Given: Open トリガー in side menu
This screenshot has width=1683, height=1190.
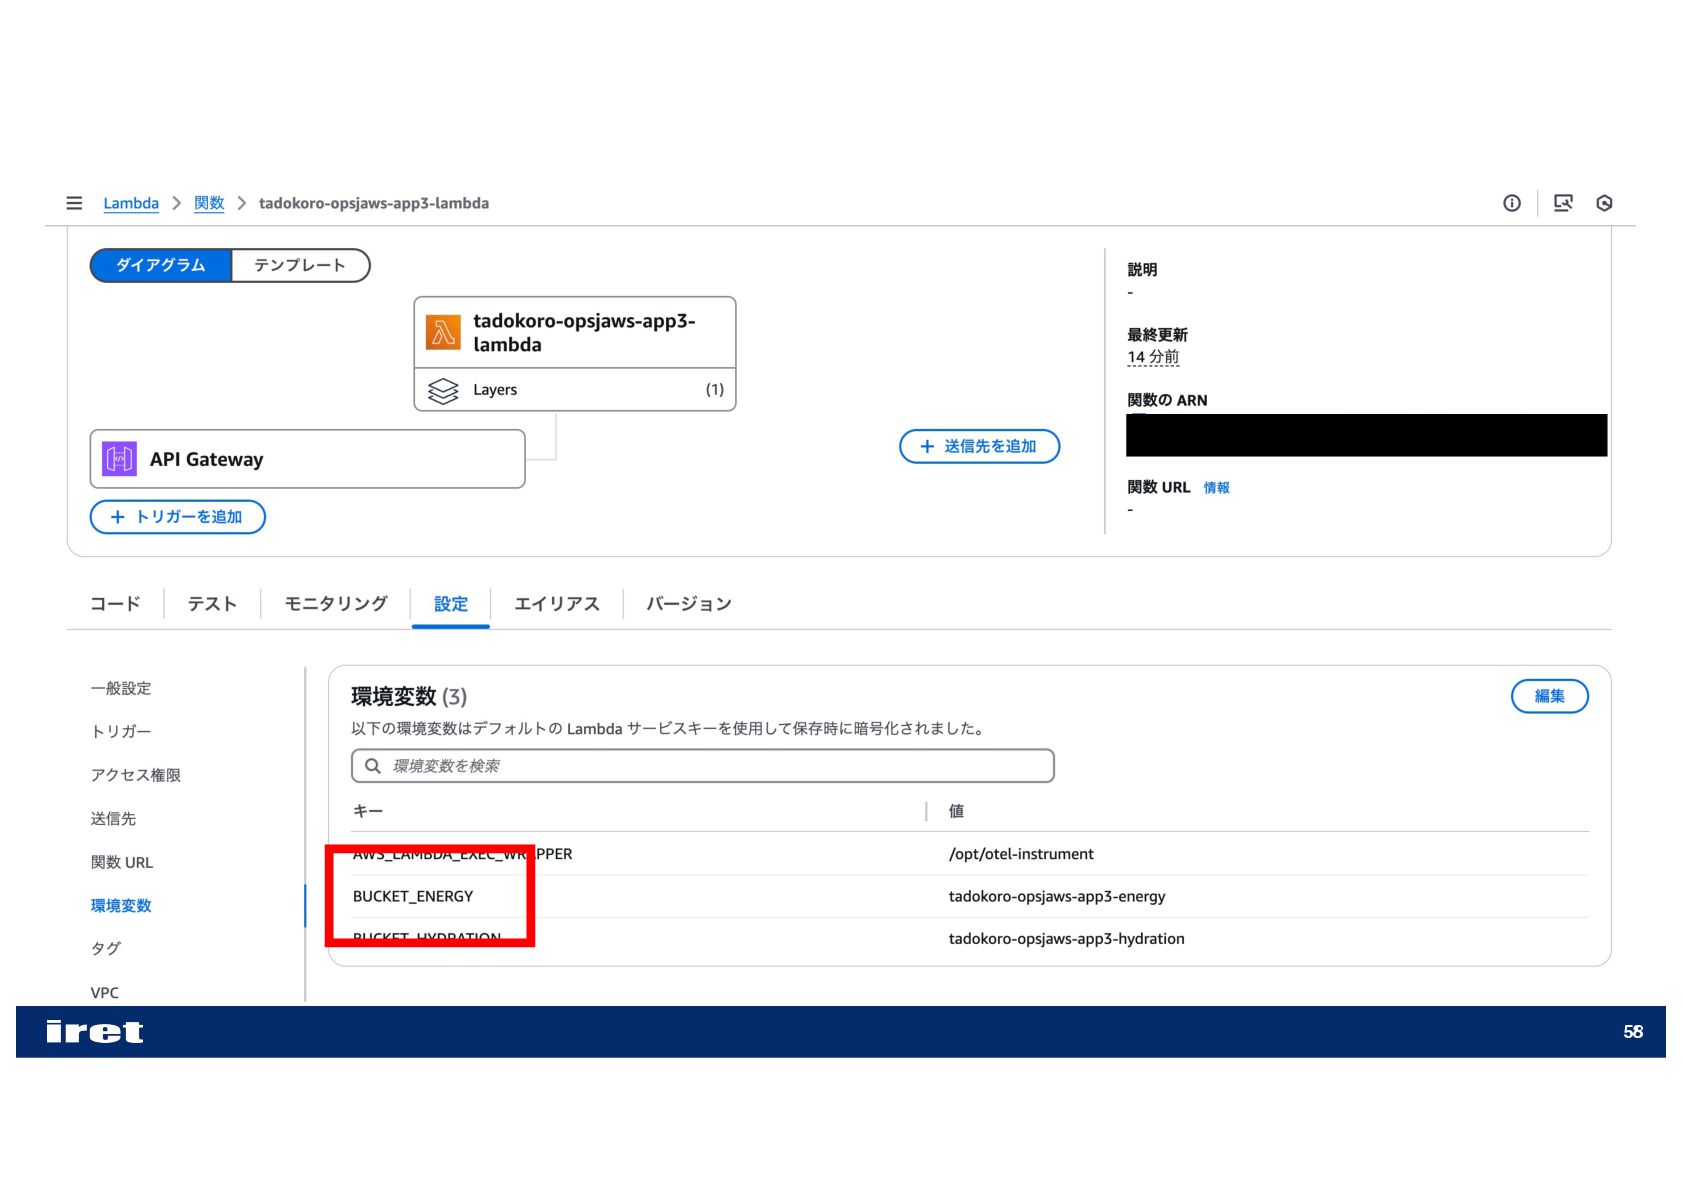Looking at the screenshot, I should (121, 731).
